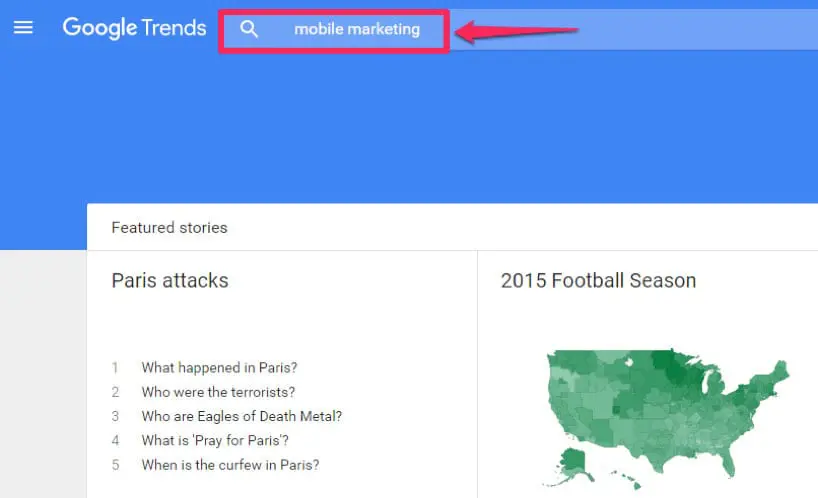Click Hawaii islands on the map

(627, 480)
